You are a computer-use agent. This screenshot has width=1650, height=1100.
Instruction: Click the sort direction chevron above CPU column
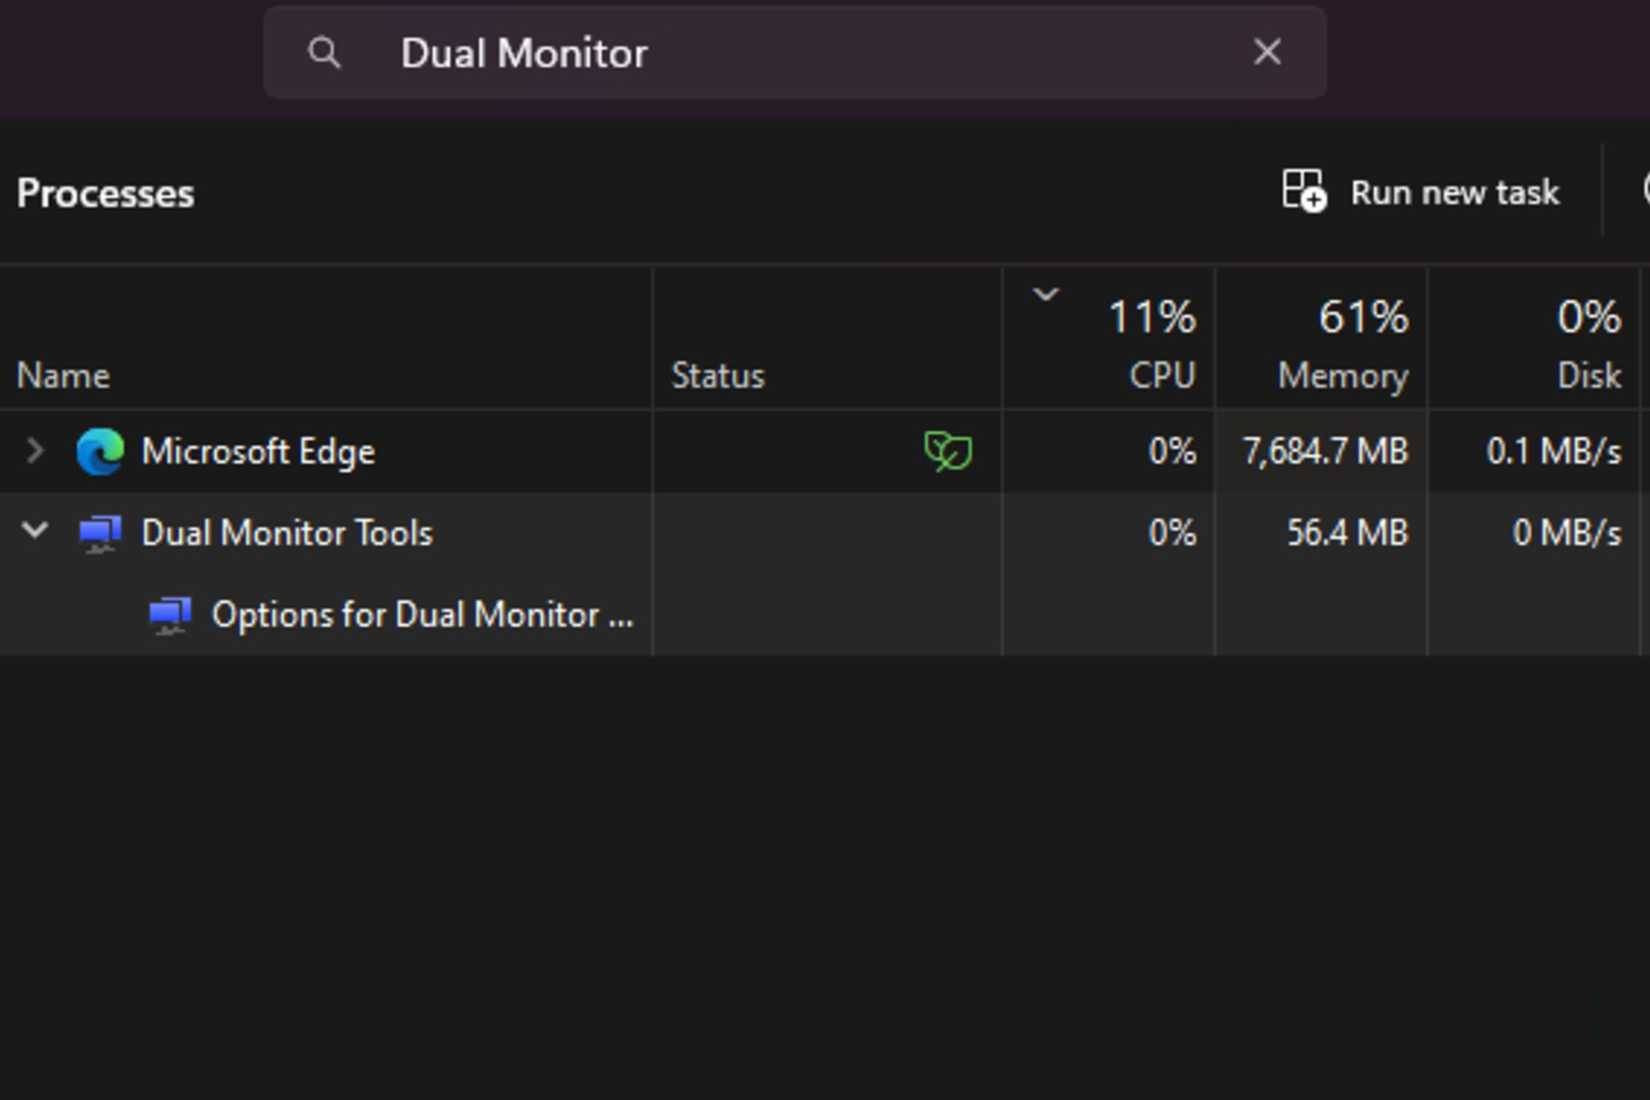coord(1046,295)
